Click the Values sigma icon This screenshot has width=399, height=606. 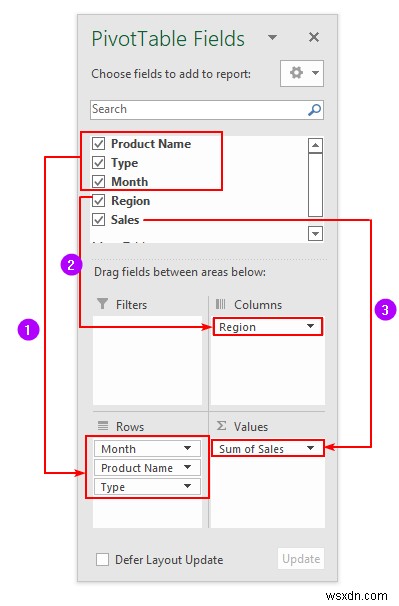point(222,426)
